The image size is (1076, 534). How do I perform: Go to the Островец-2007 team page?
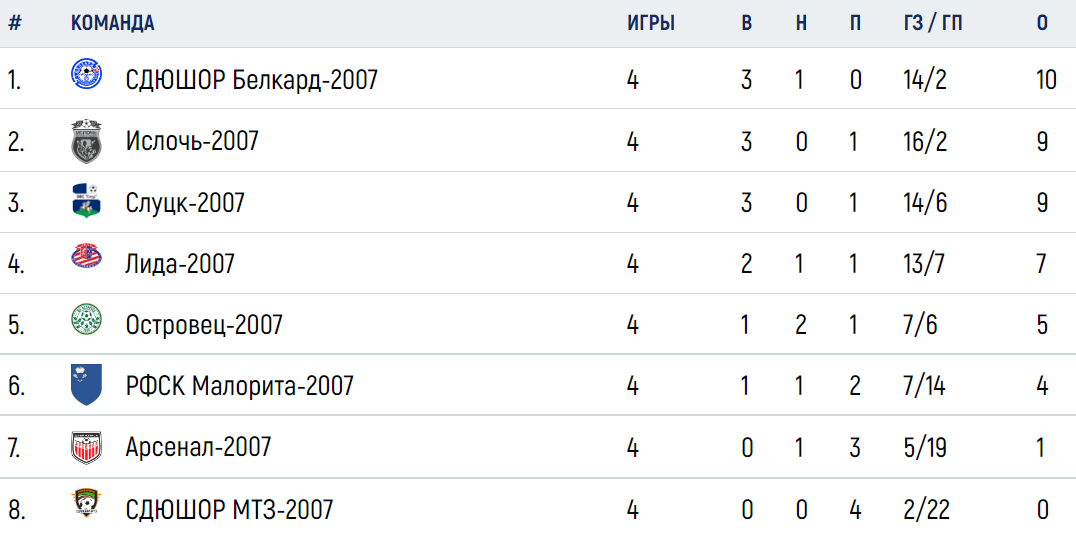click(204, 325)
